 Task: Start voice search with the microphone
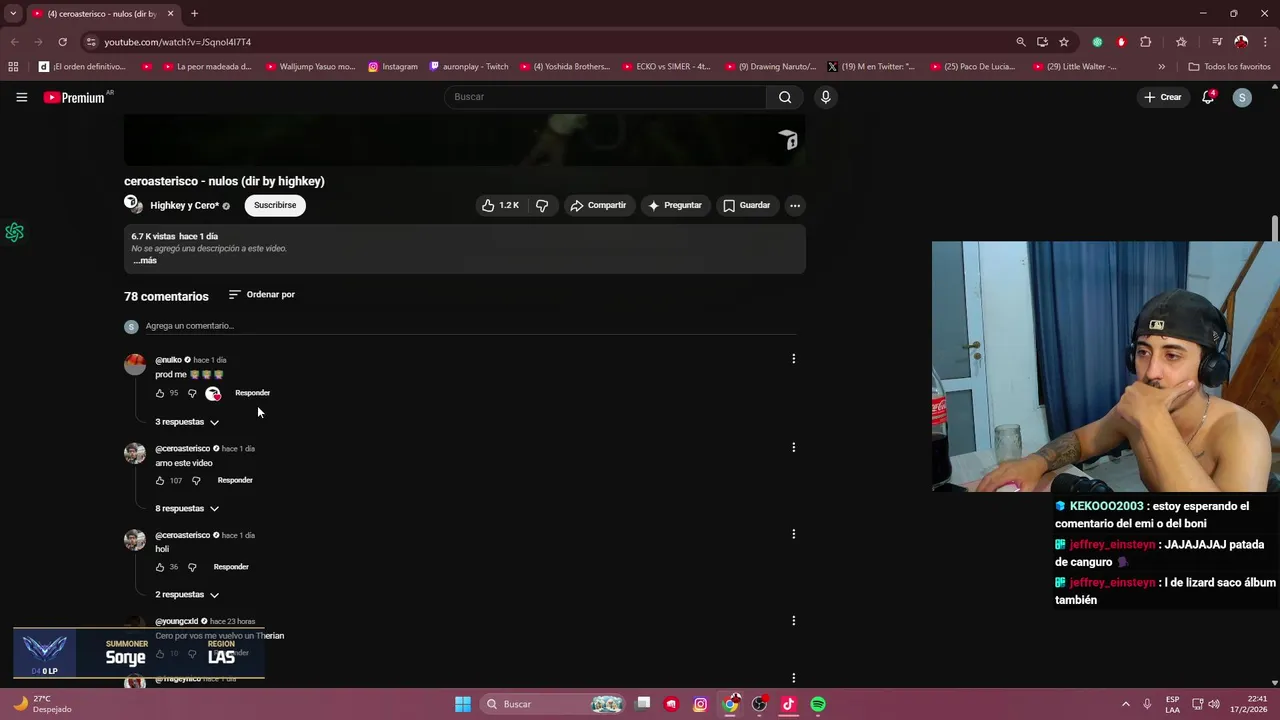point(825,97)
